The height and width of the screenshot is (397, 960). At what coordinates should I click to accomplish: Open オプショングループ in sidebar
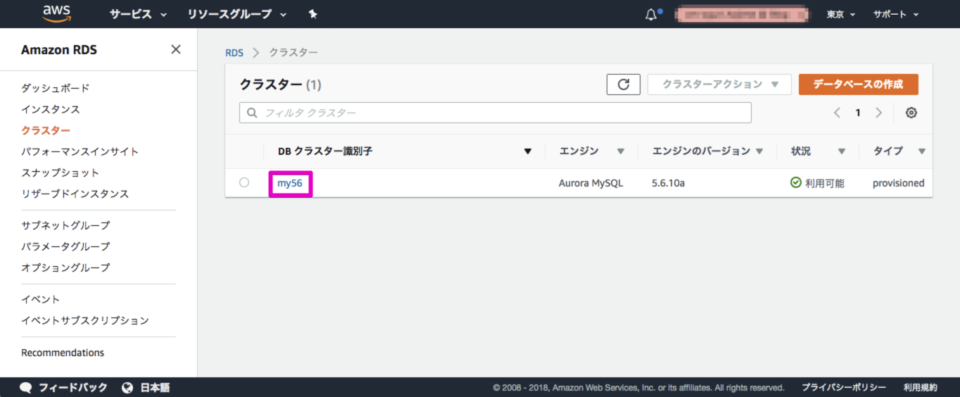point(65,268)
